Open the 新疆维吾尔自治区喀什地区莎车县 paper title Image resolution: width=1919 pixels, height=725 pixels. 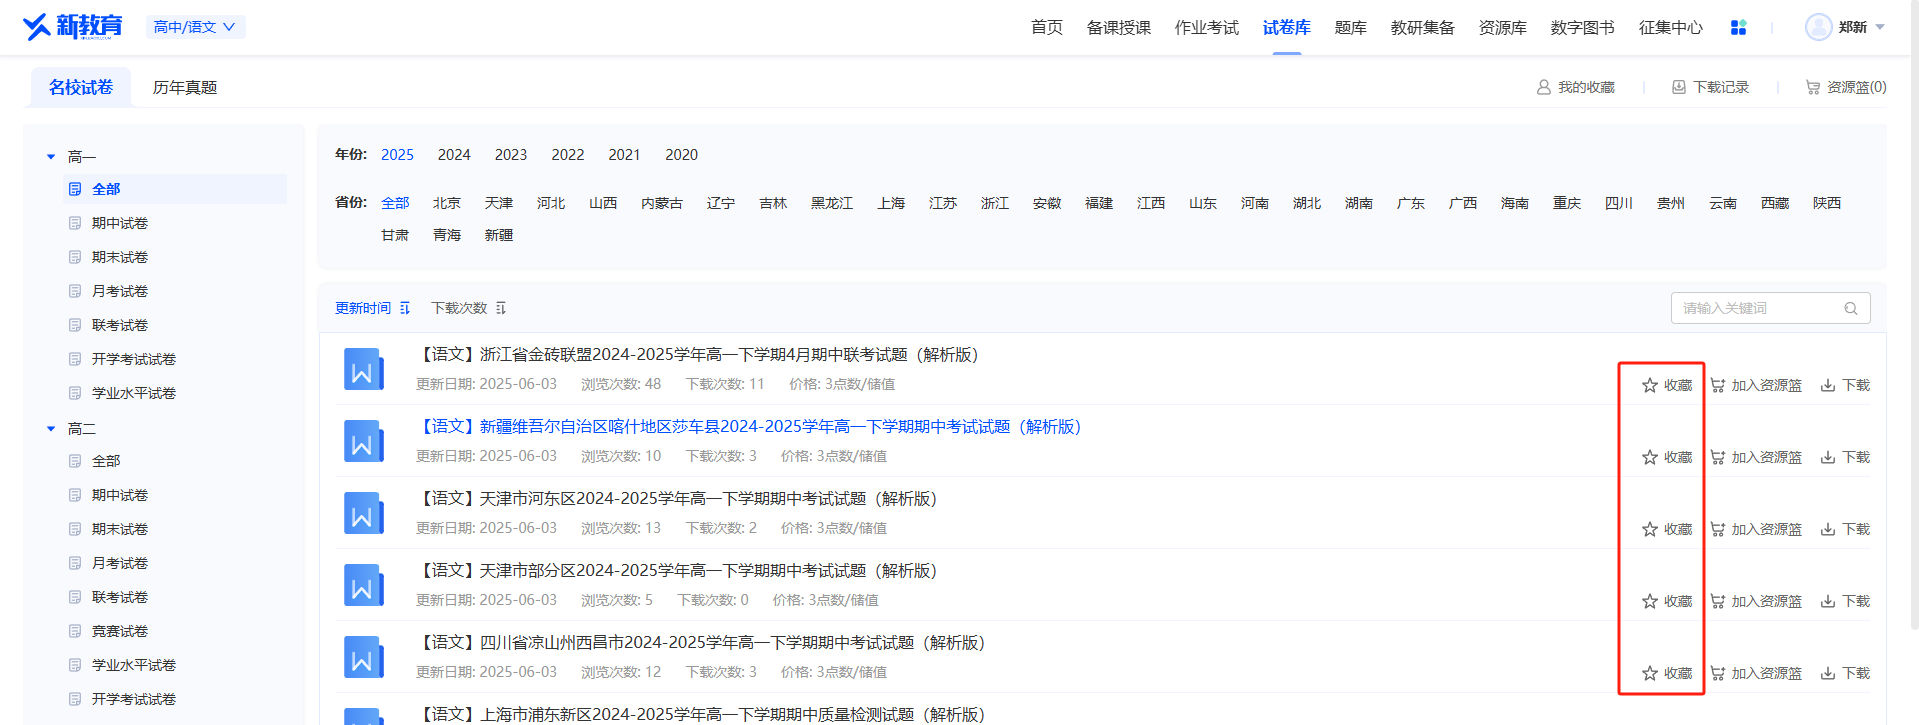pyautogui.click(x=750, y=427)
